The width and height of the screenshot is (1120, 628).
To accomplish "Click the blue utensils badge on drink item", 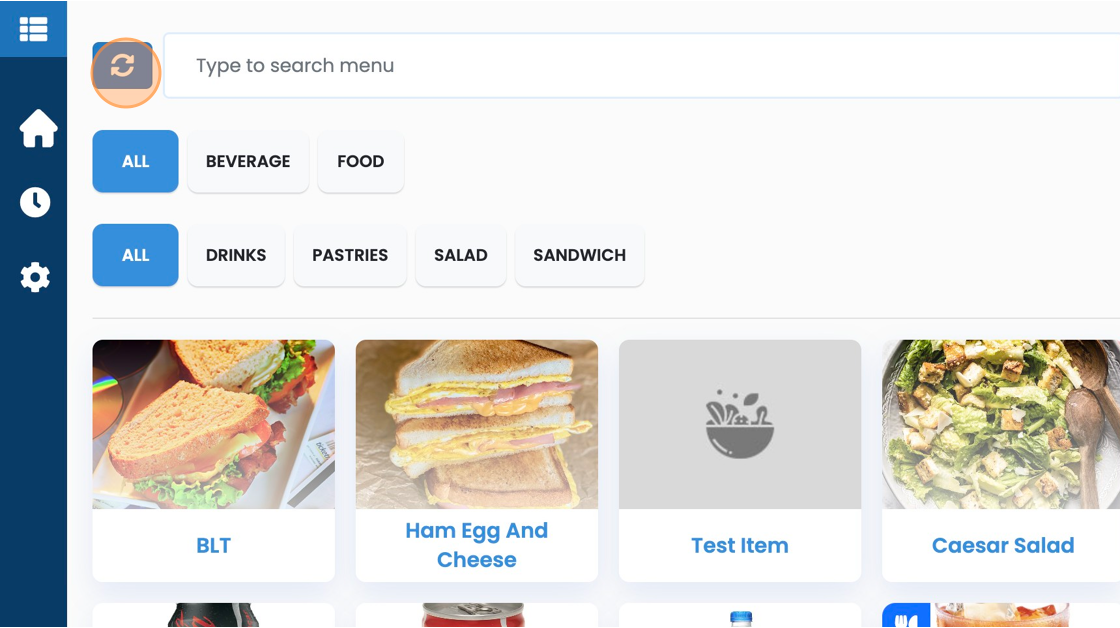I will (906, 616).
